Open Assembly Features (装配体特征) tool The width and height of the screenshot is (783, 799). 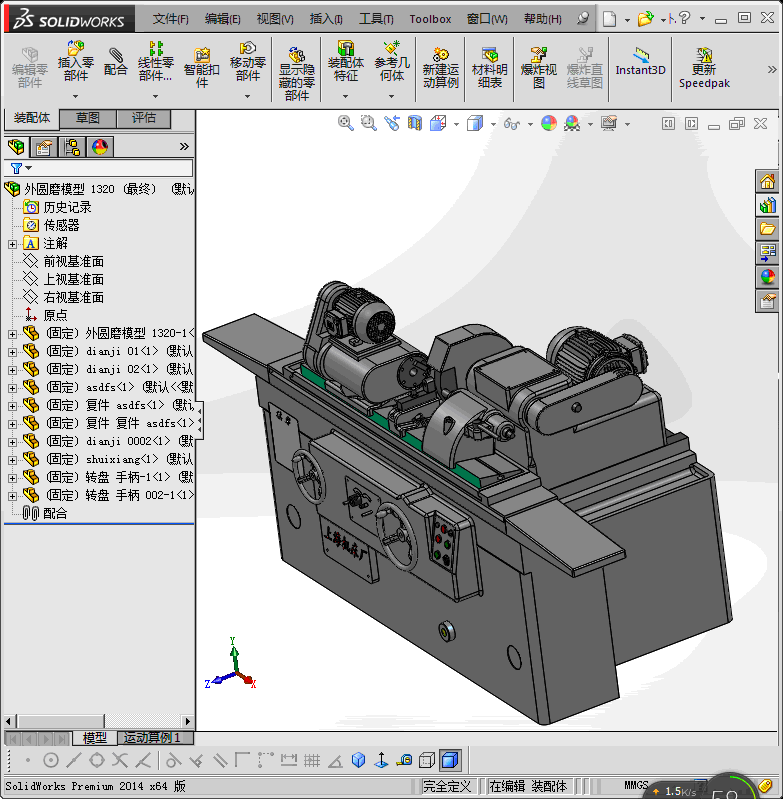(x=345, y=61)
